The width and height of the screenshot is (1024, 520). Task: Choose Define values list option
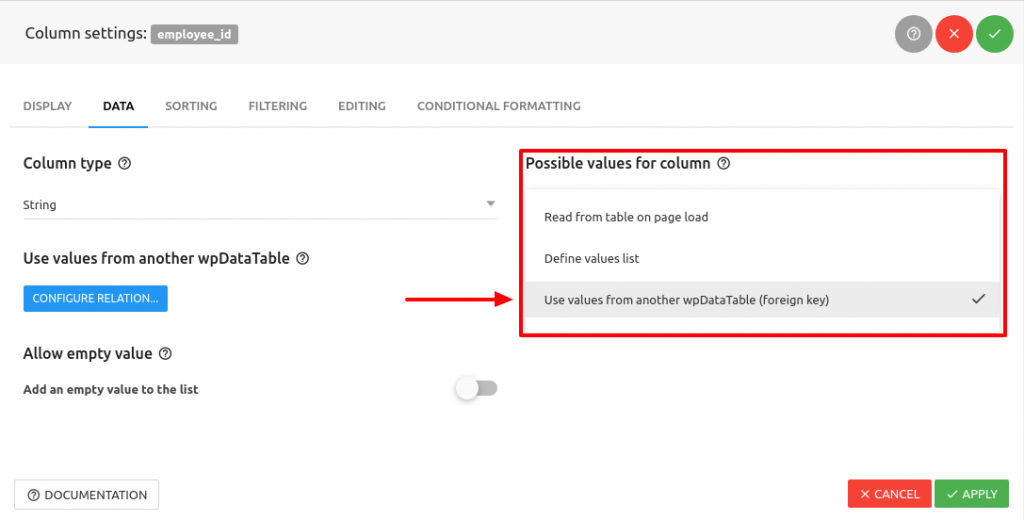(x=592, y=259)
